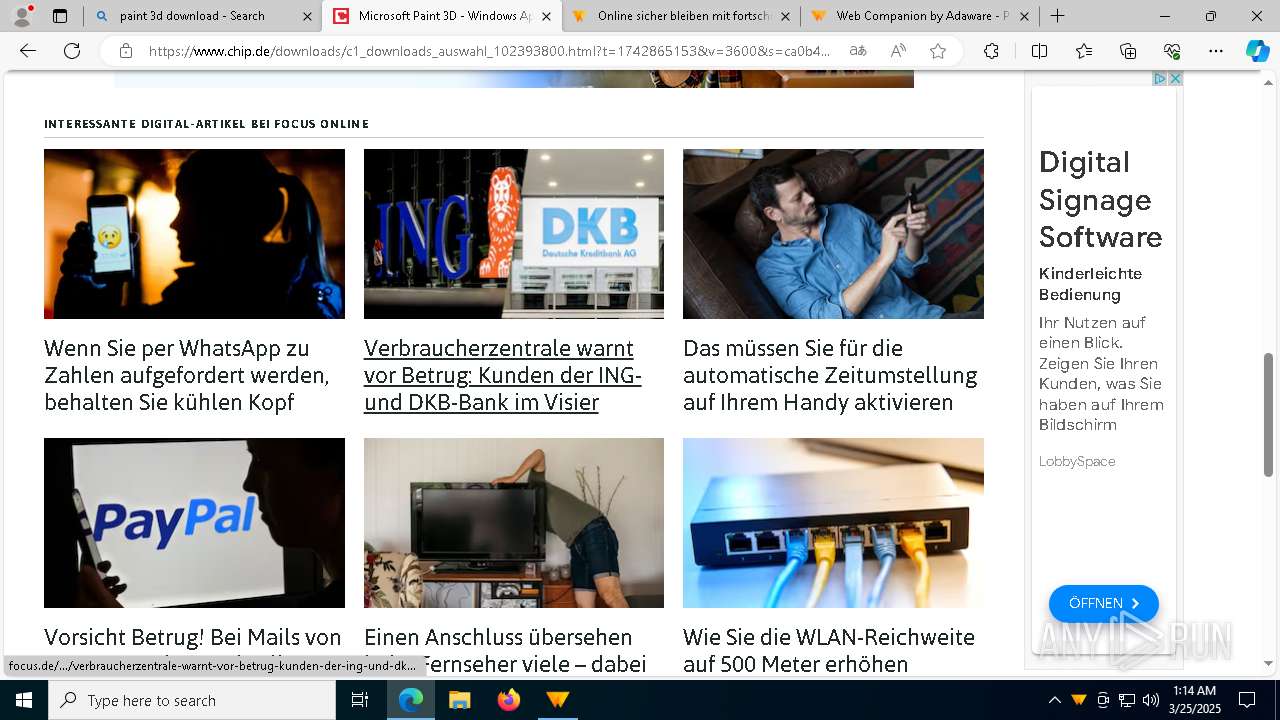
Task: Close the Online sicher bleiben tab
Action: click(785, 16)
